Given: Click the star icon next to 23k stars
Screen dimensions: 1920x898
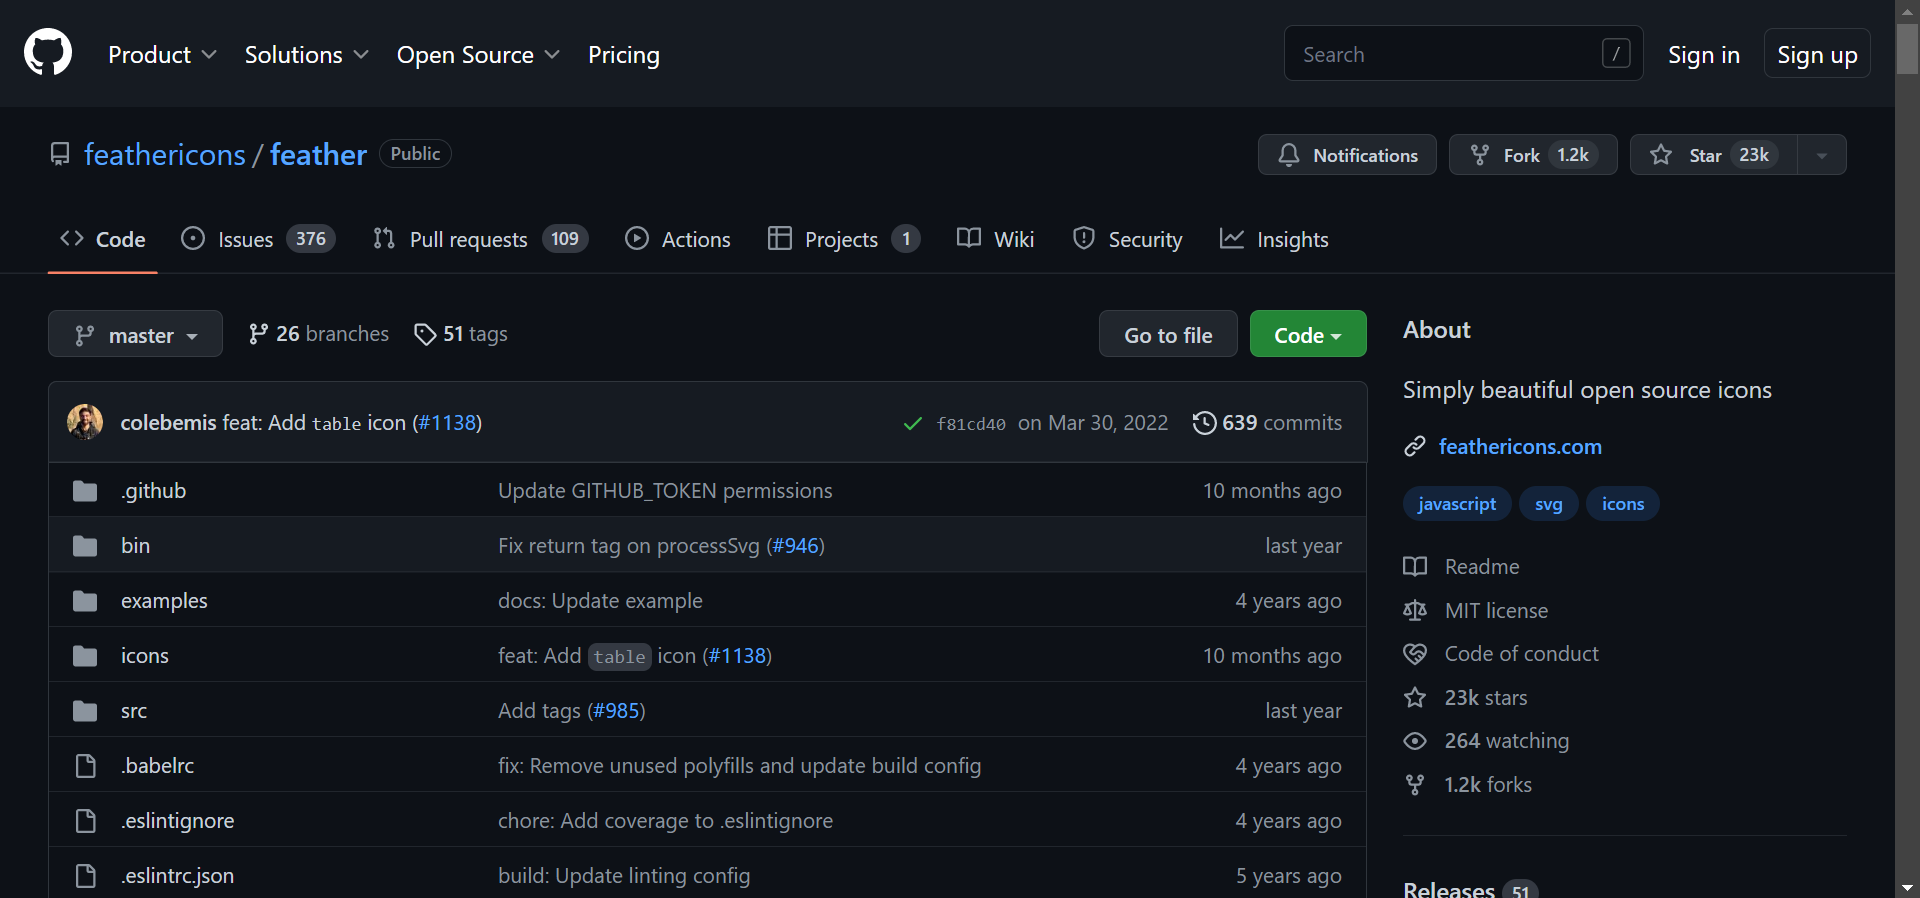Looking at the screenshot, I should point(1415,698).
